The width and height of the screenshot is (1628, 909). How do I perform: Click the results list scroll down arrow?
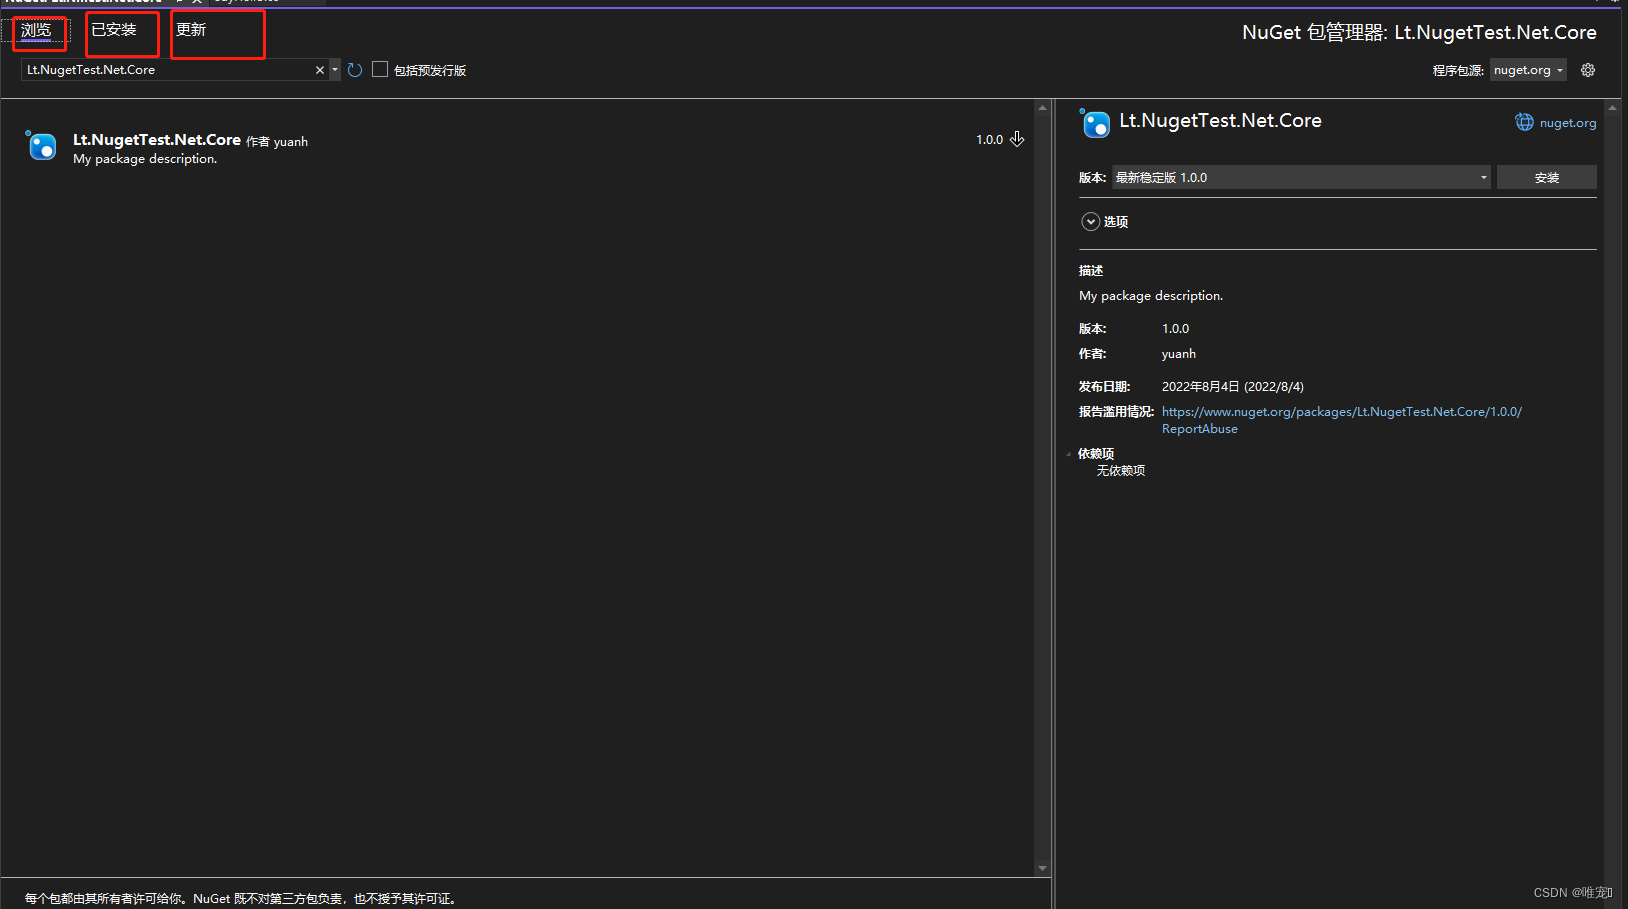click(1042, 868)
